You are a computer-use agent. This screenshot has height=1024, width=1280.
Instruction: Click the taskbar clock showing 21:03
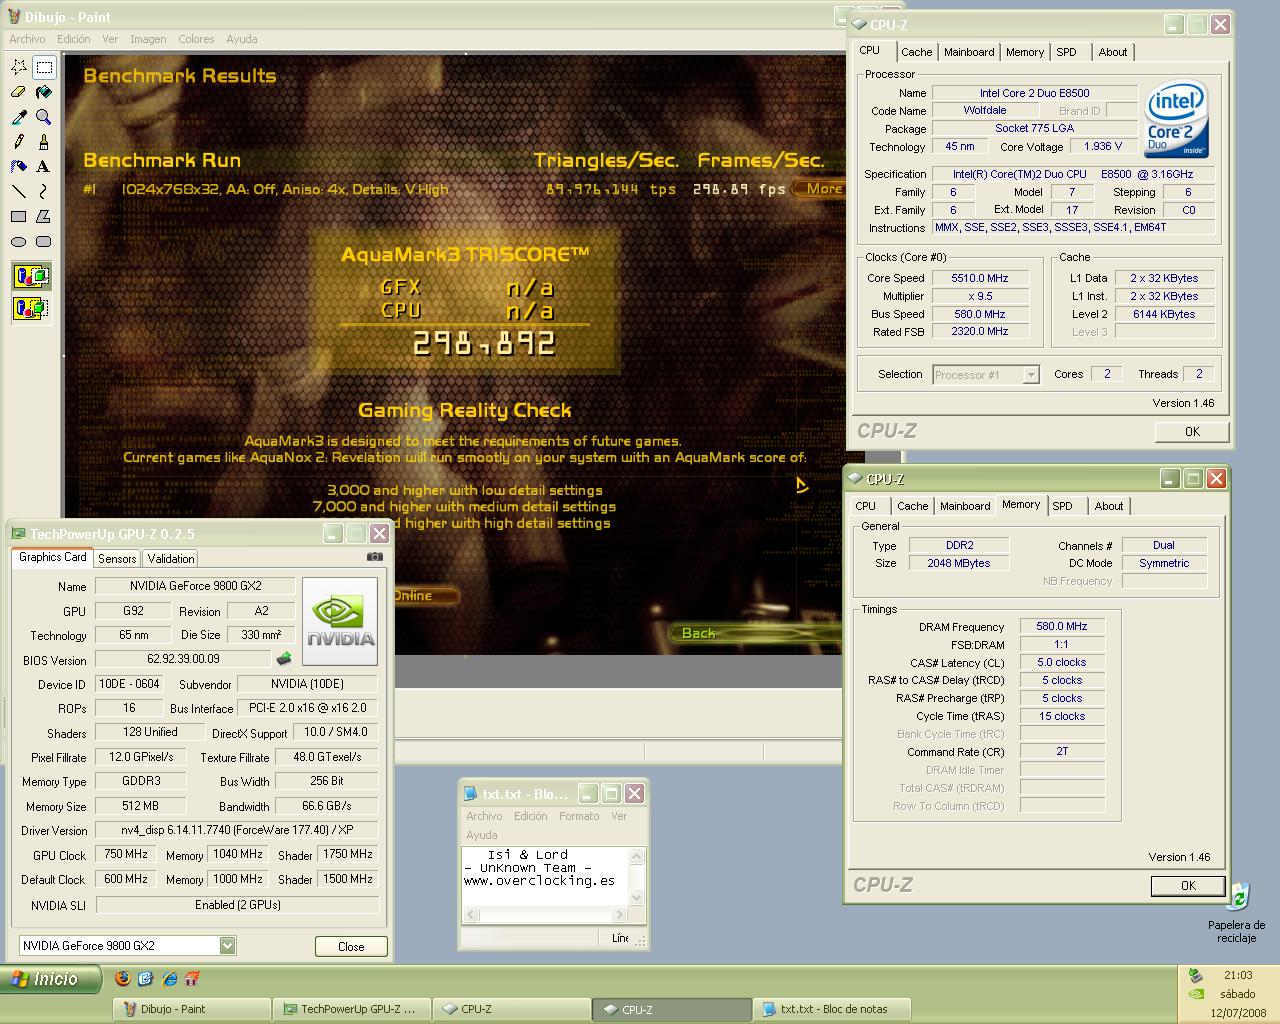coord(1238,975)
